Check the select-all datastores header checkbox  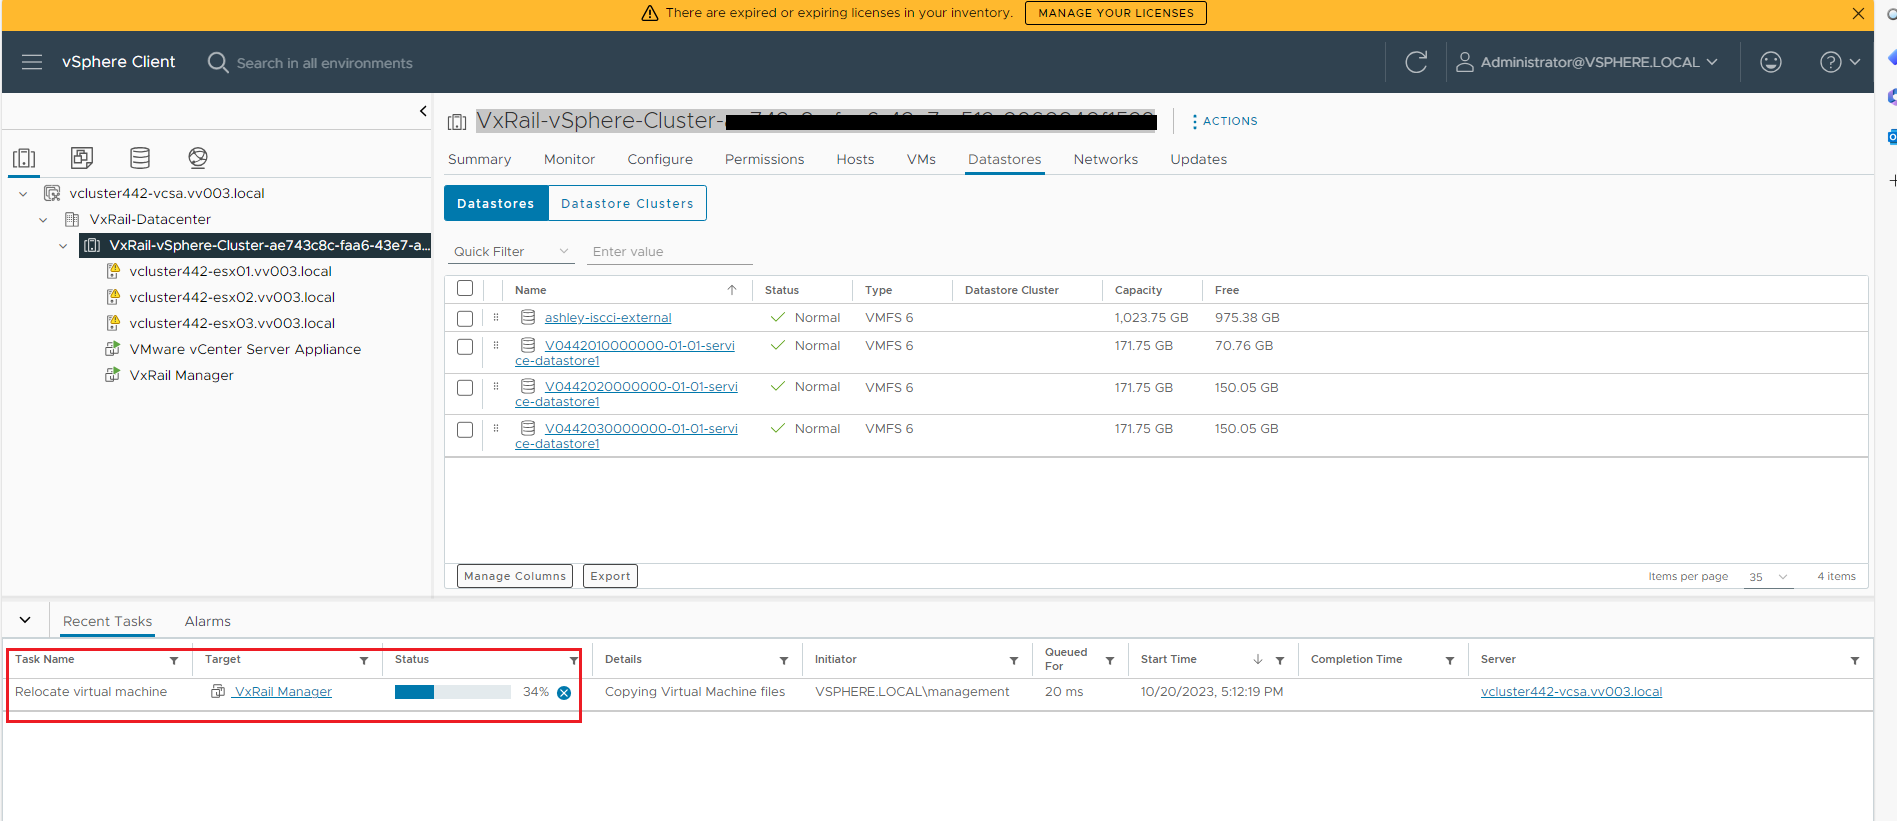coord(465,289)
